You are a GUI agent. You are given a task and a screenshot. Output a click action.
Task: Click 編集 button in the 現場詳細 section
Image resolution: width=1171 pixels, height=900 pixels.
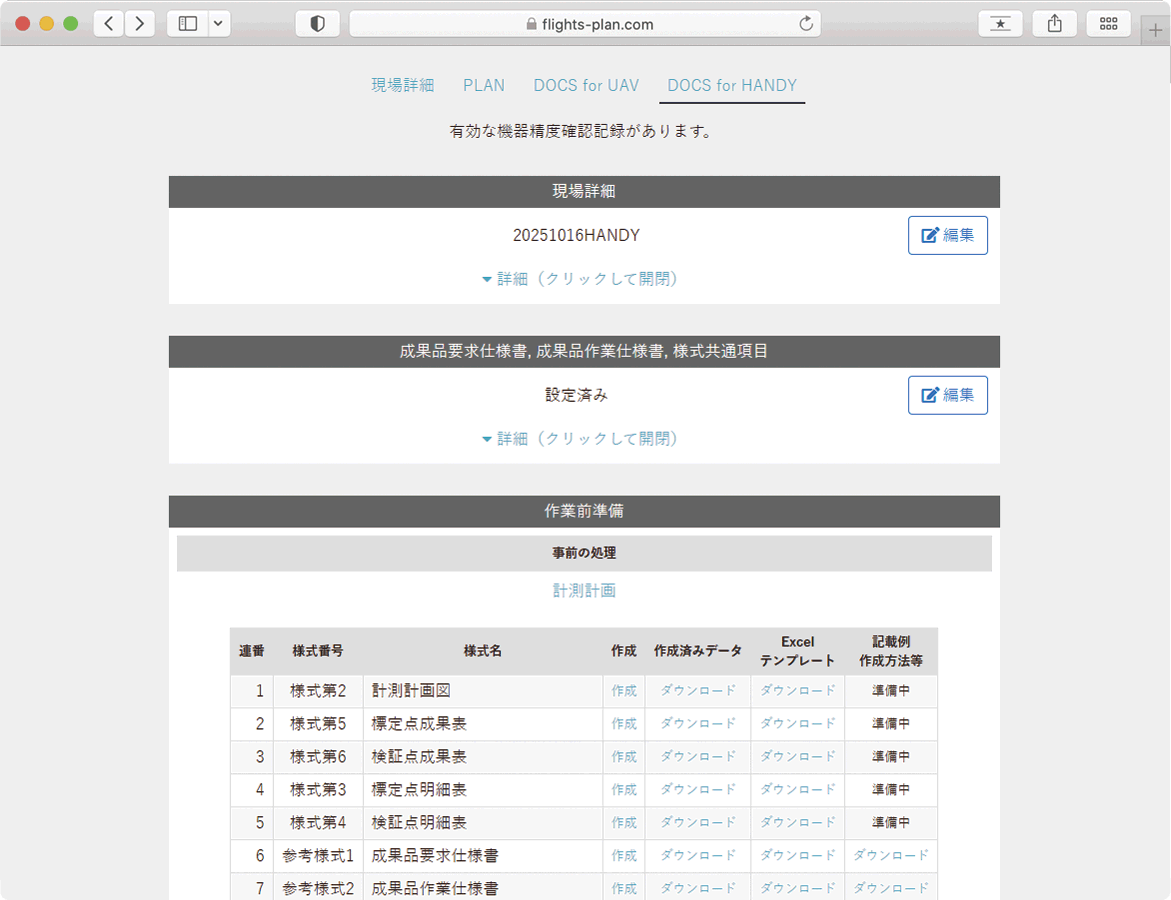click(947, 235)
